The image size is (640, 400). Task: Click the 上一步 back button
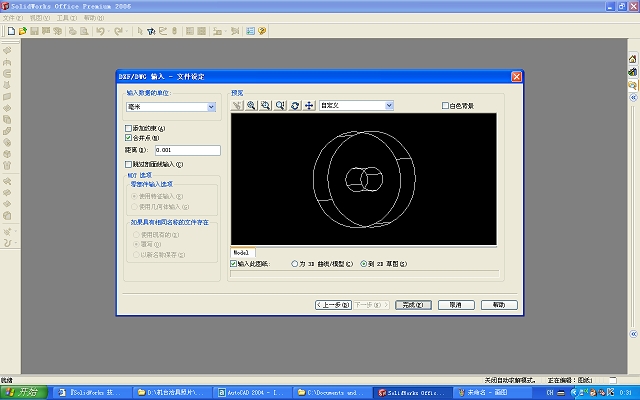coord(333,305)
